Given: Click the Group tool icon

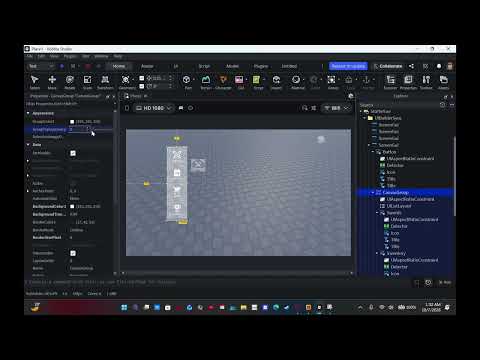Looking at the screenshot, I should (x=331, y=80).
